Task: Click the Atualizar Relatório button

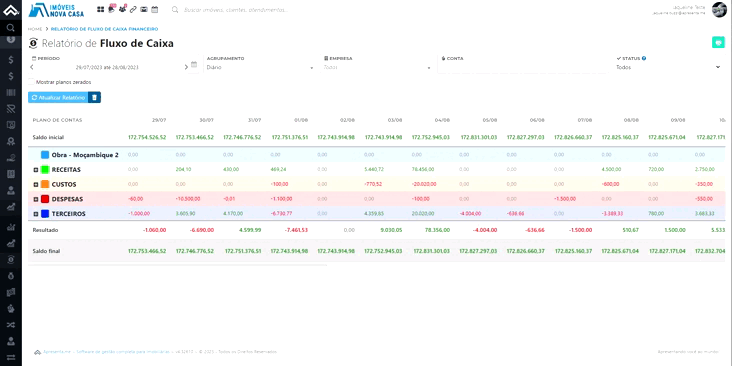Action: pyautogui.click(x=58, y=97)
